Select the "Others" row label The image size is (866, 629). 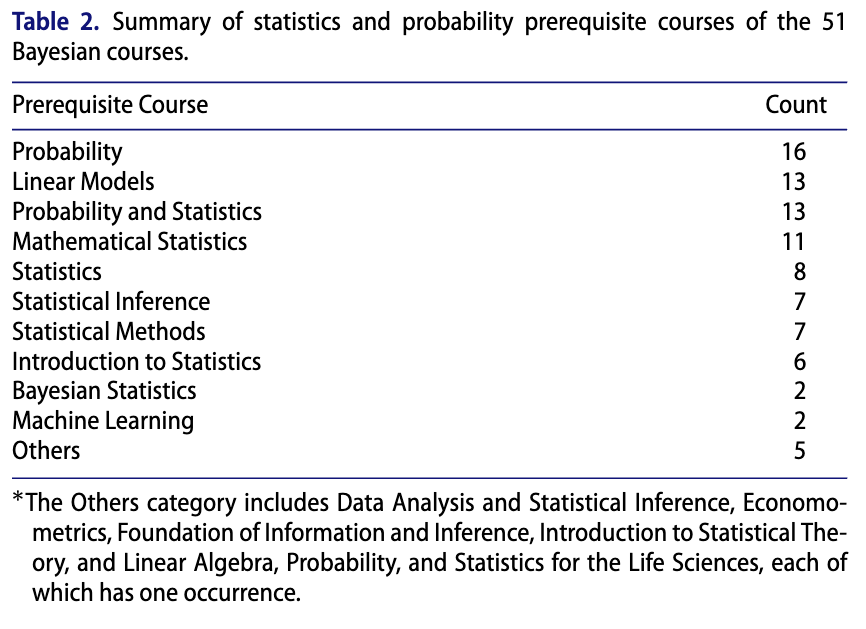click(46, 451)
